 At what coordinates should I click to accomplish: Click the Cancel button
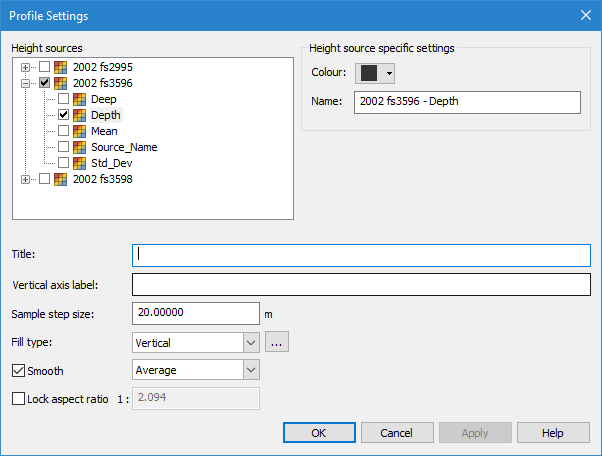pyautogui.click(x=395, y=433)
